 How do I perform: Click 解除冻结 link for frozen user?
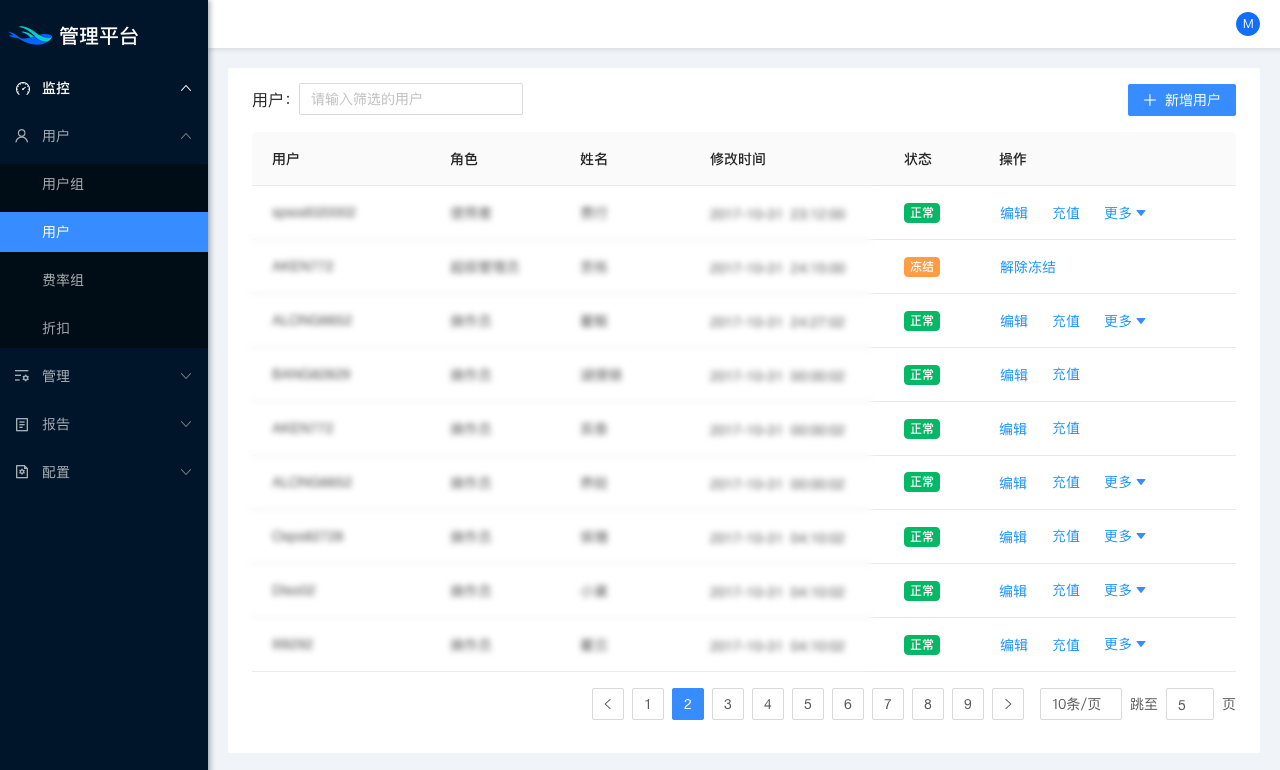coord(1027,267)
